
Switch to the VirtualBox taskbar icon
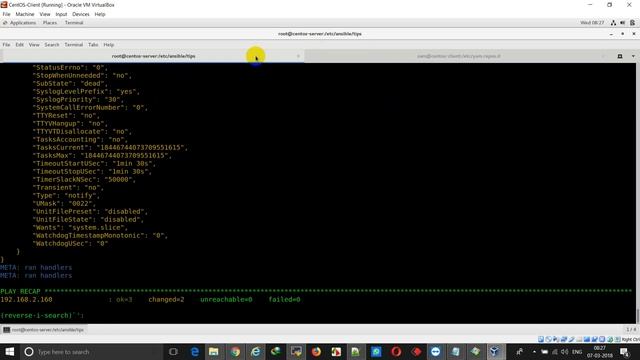[x=495, y=351]
